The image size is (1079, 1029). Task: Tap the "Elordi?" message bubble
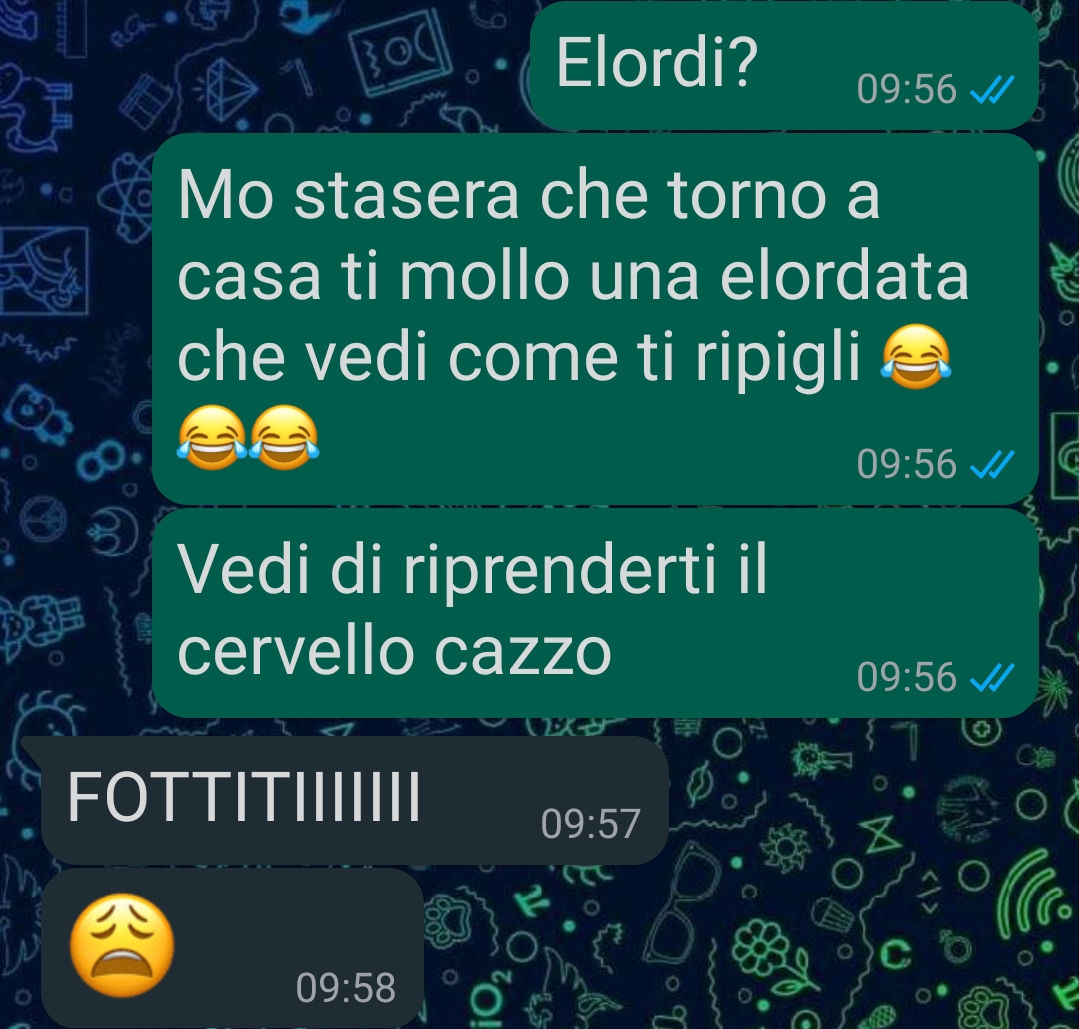tap(784, 66)
